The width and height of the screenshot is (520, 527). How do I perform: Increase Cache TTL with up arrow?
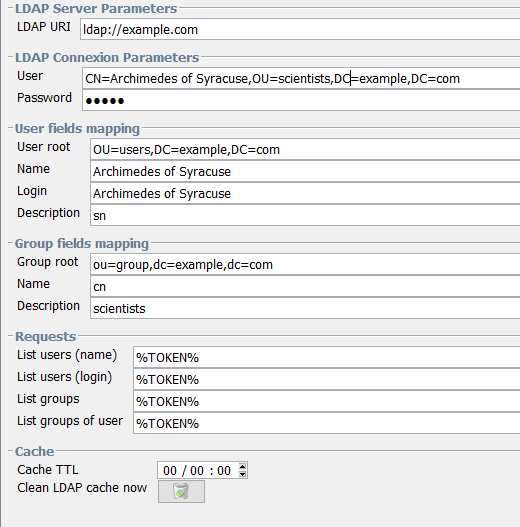(x=242, y=467)
